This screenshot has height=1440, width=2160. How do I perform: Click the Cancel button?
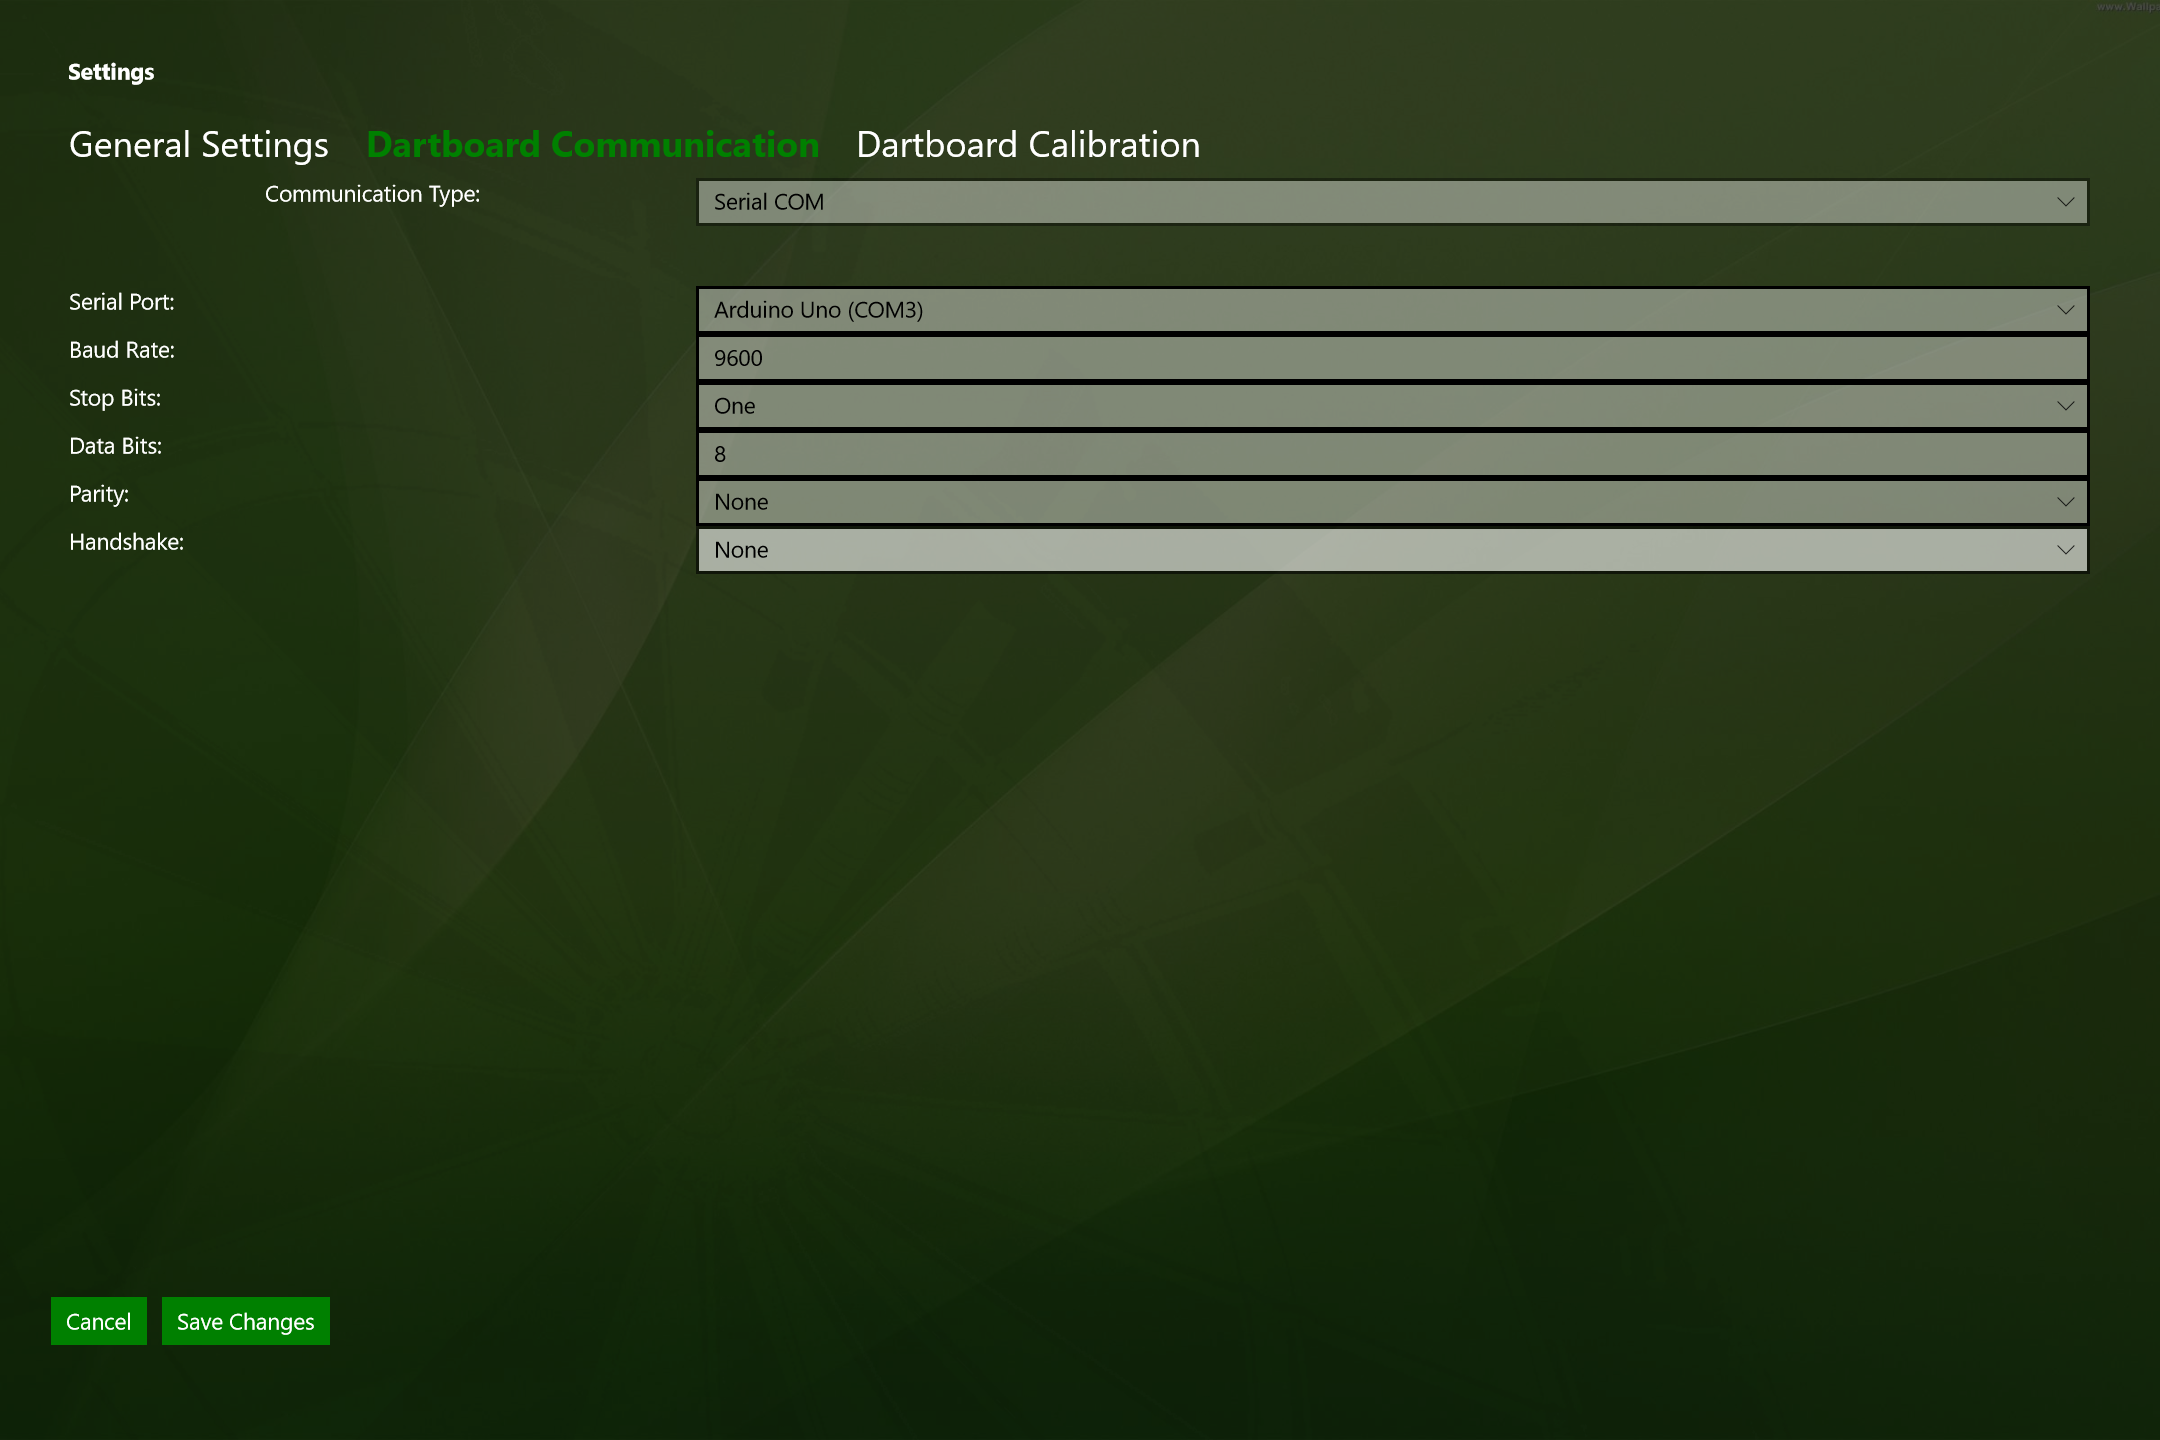[100, 1321]
